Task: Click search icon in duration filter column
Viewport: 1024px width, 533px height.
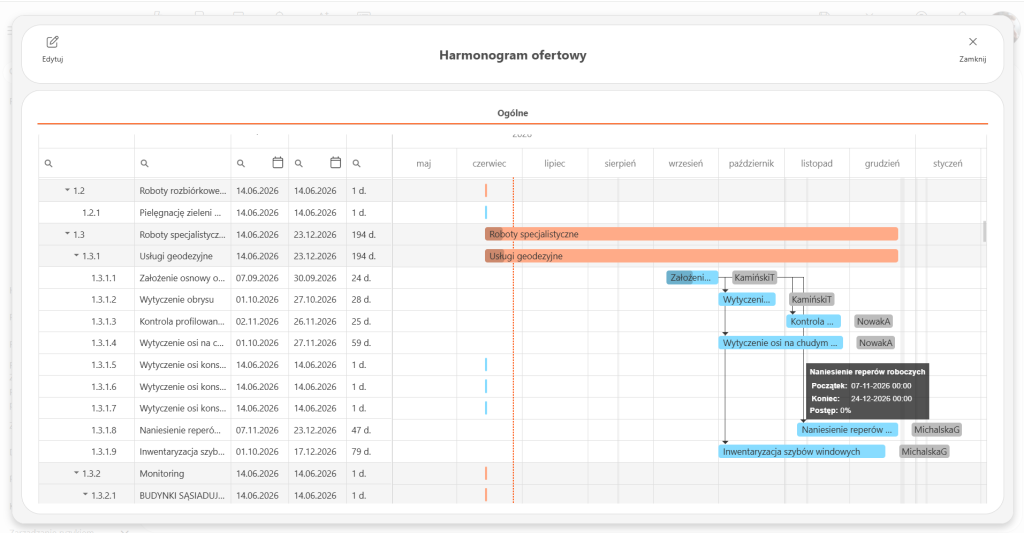Action: (357, 163)
